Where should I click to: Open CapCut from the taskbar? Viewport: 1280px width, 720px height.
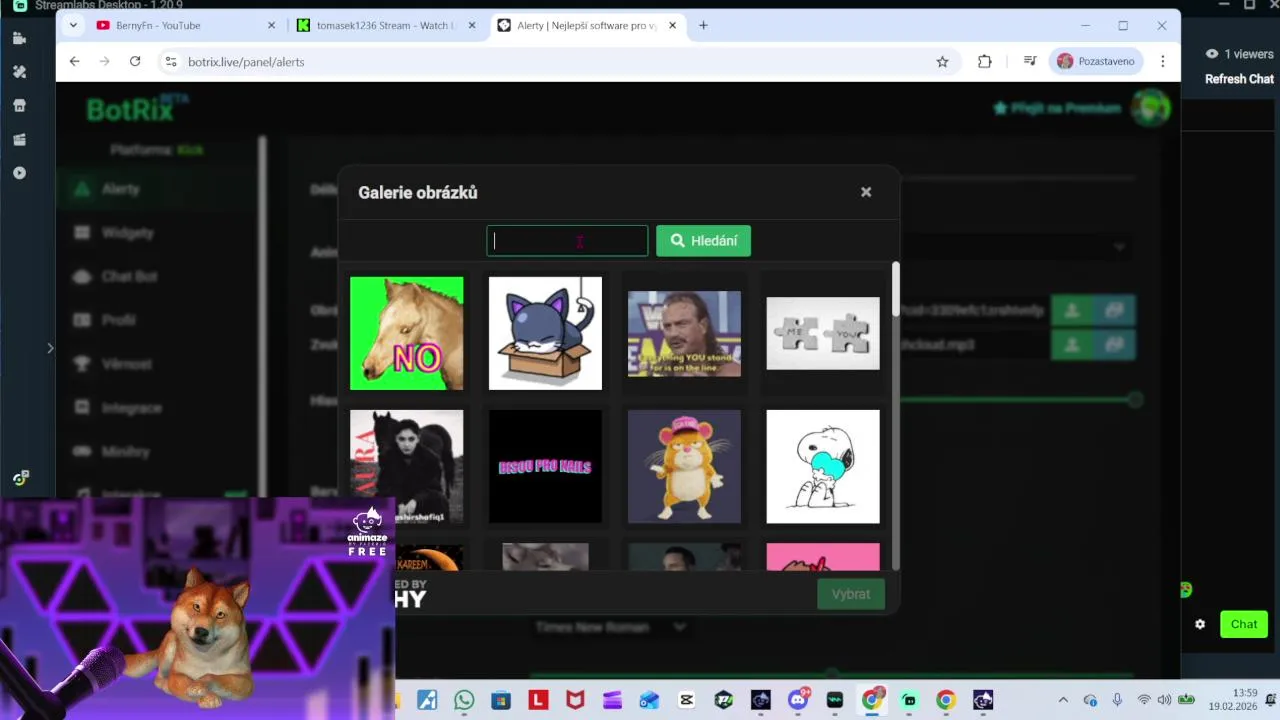[x=686, y=700]
